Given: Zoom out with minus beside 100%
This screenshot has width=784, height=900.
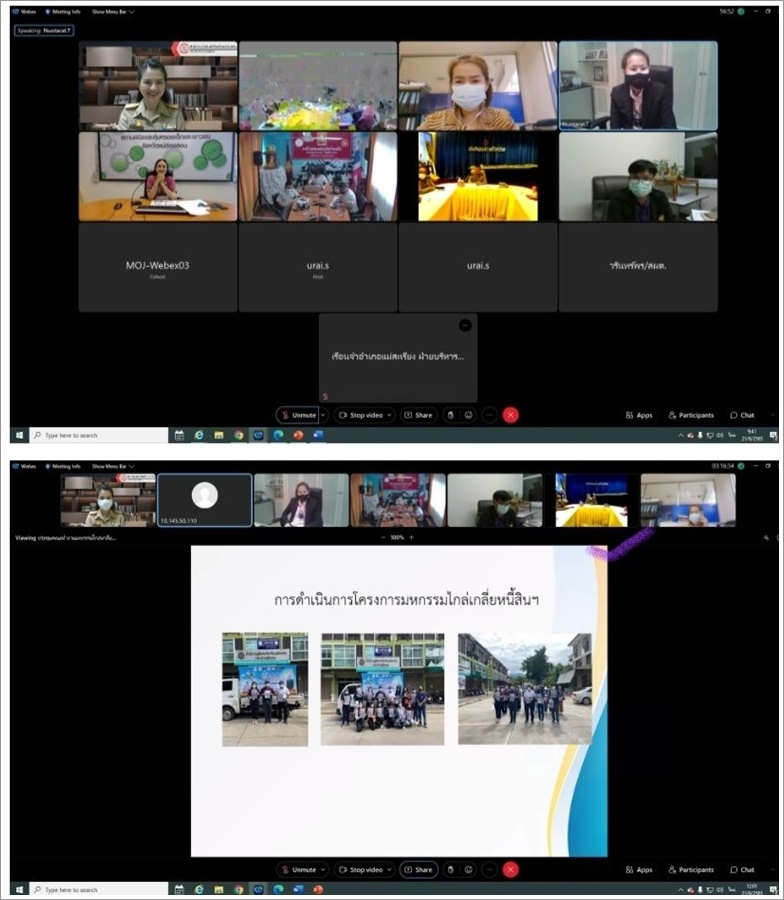Looking at the screenshot, I should [x=383, y=537].
